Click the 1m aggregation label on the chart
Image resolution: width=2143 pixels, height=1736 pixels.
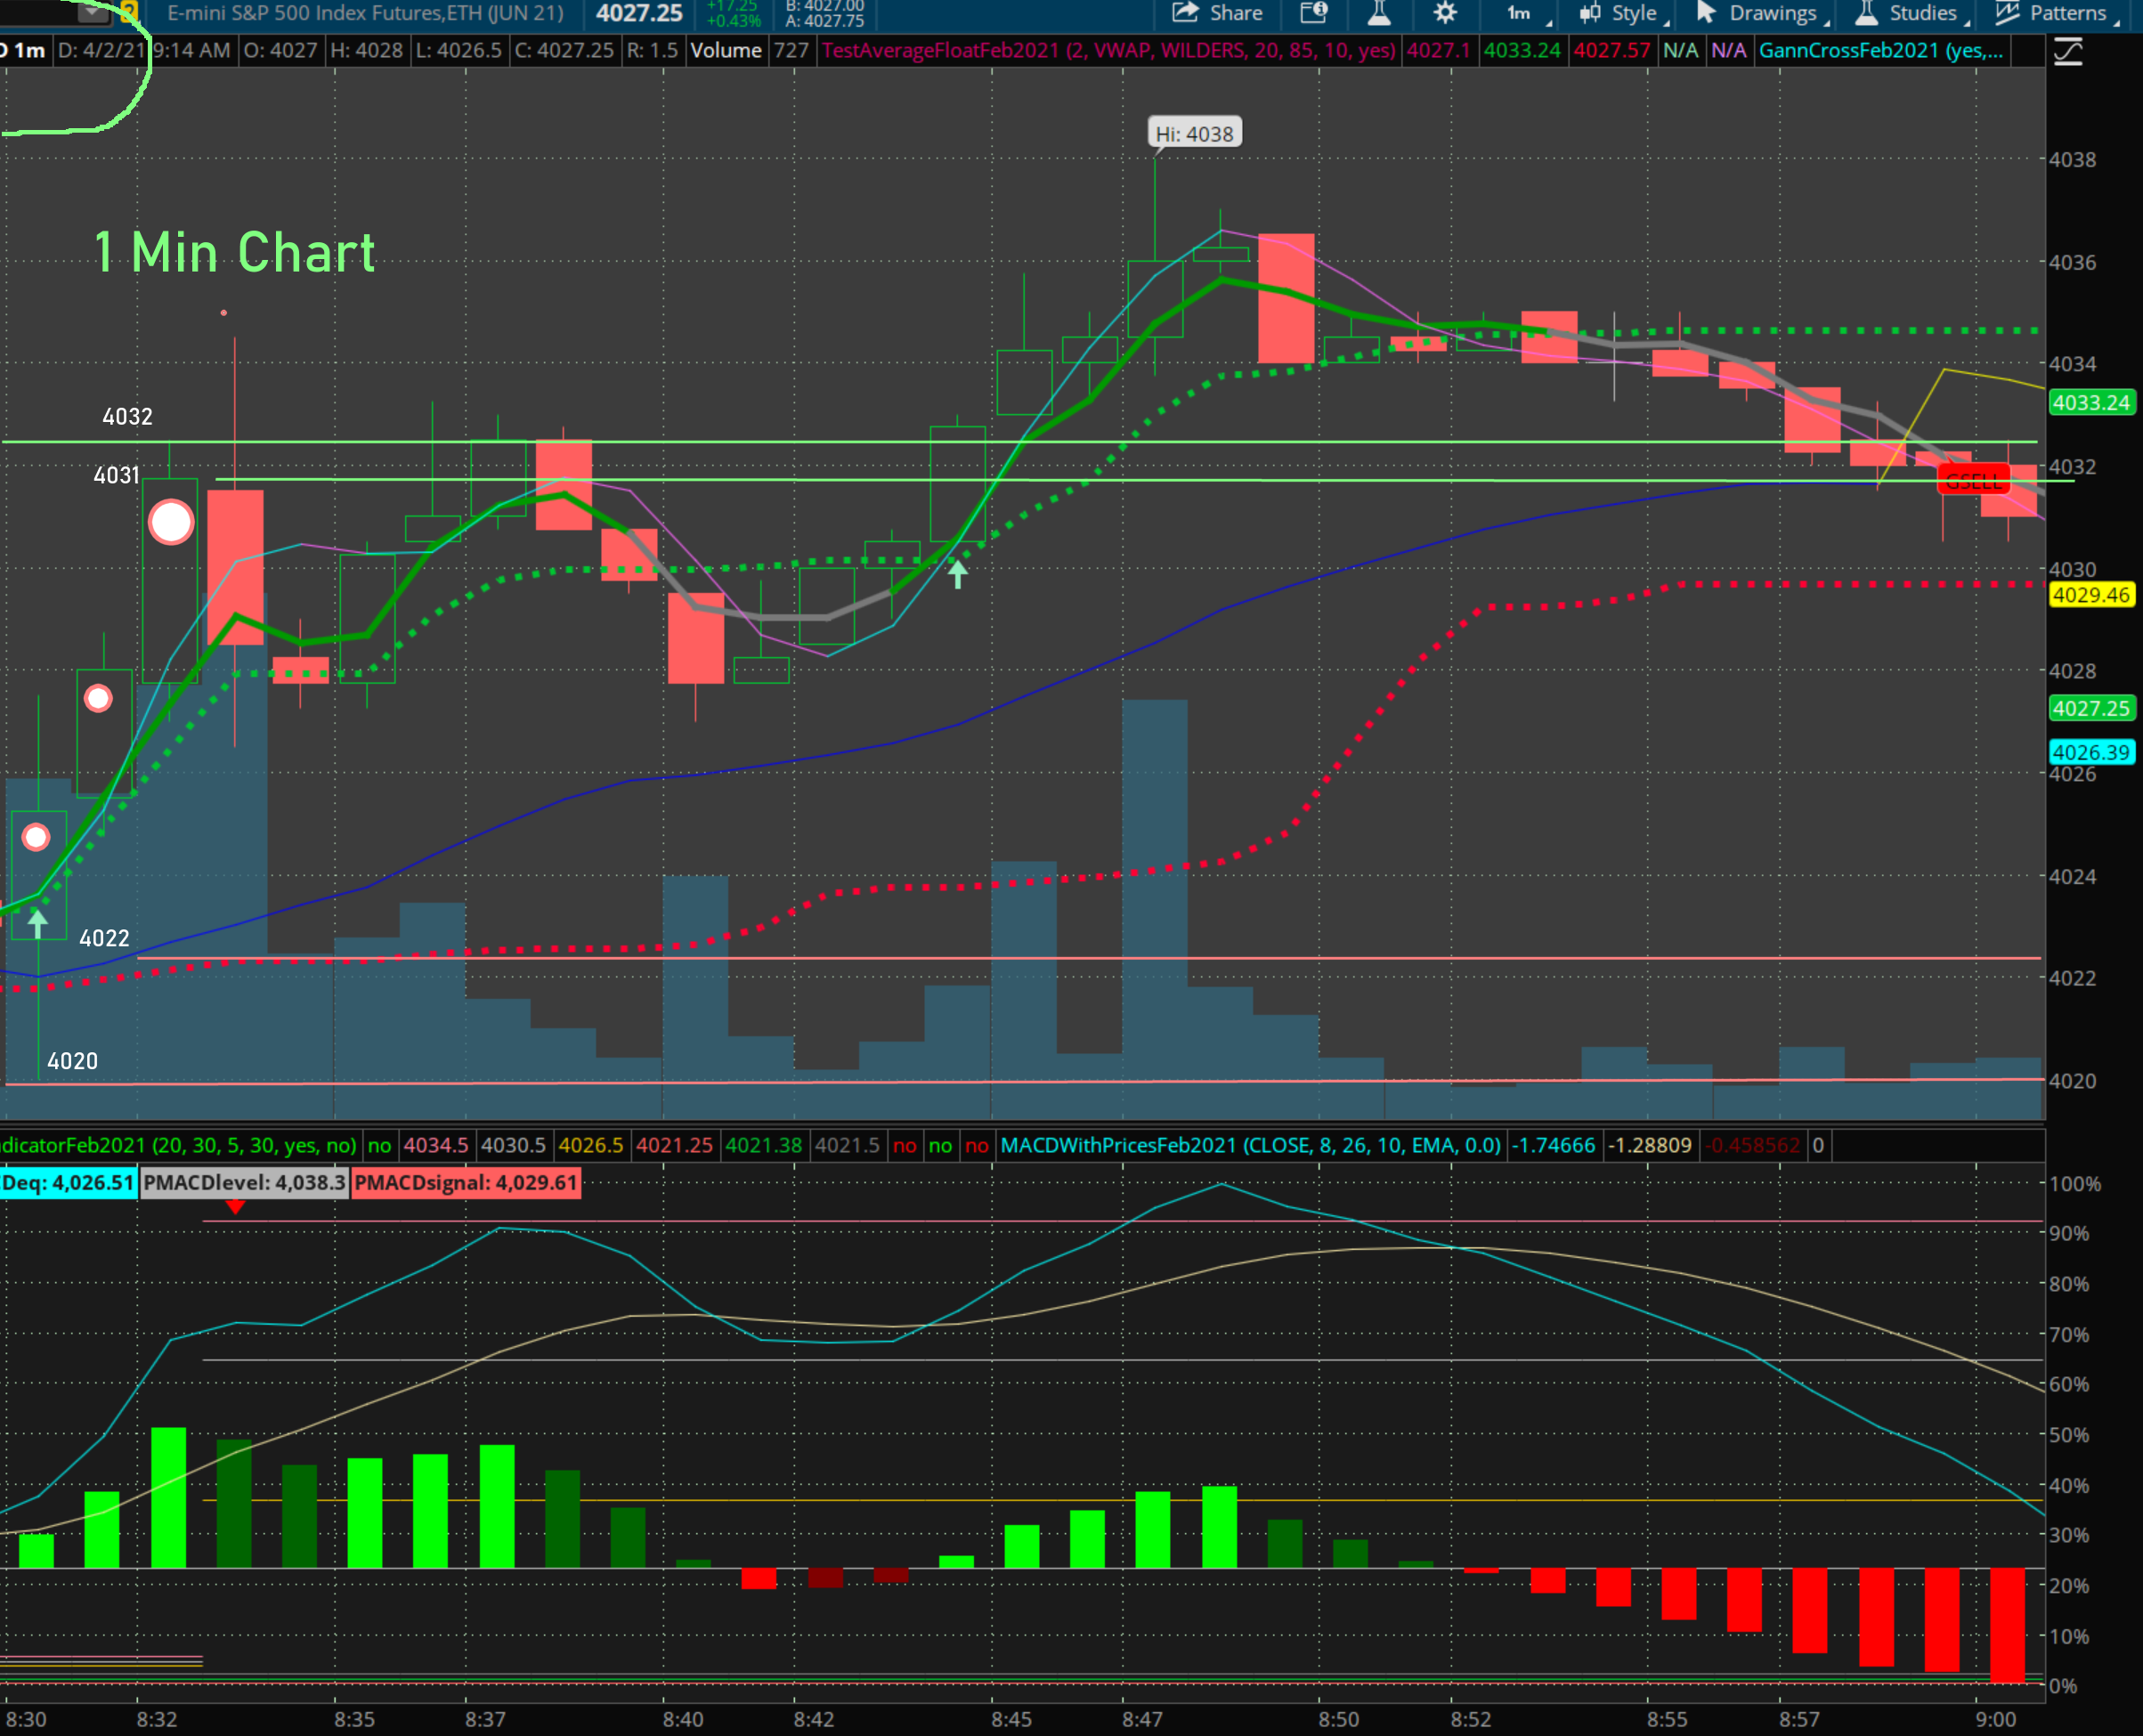click(28, 50)
